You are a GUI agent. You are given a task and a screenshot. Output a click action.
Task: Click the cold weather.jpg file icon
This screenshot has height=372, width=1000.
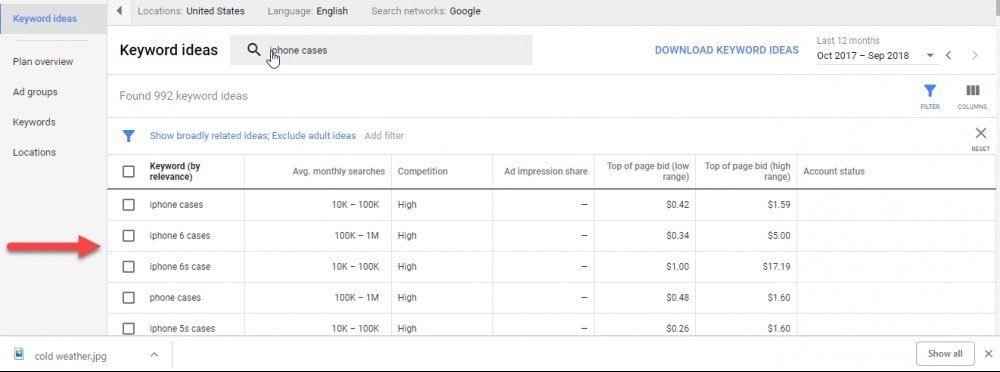(x=18, y=353)
